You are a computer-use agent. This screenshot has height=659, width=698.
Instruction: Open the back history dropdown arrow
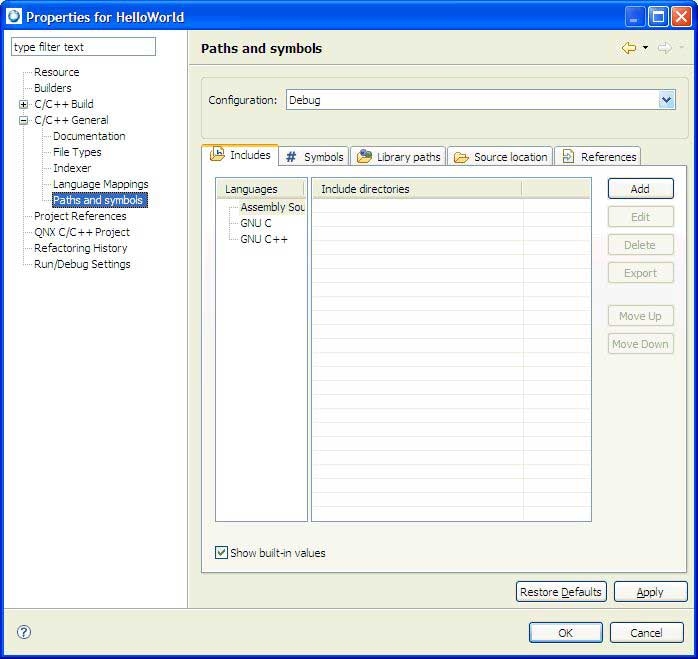tap(645, 48)
